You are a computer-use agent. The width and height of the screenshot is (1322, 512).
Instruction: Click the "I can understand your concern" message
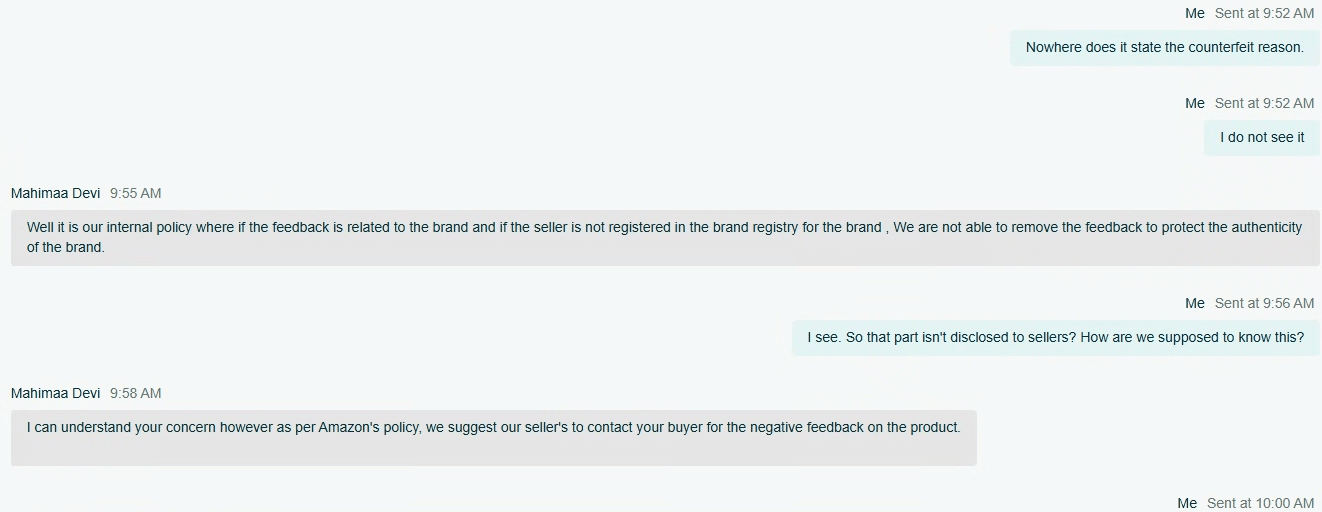[x=493, y=428]
